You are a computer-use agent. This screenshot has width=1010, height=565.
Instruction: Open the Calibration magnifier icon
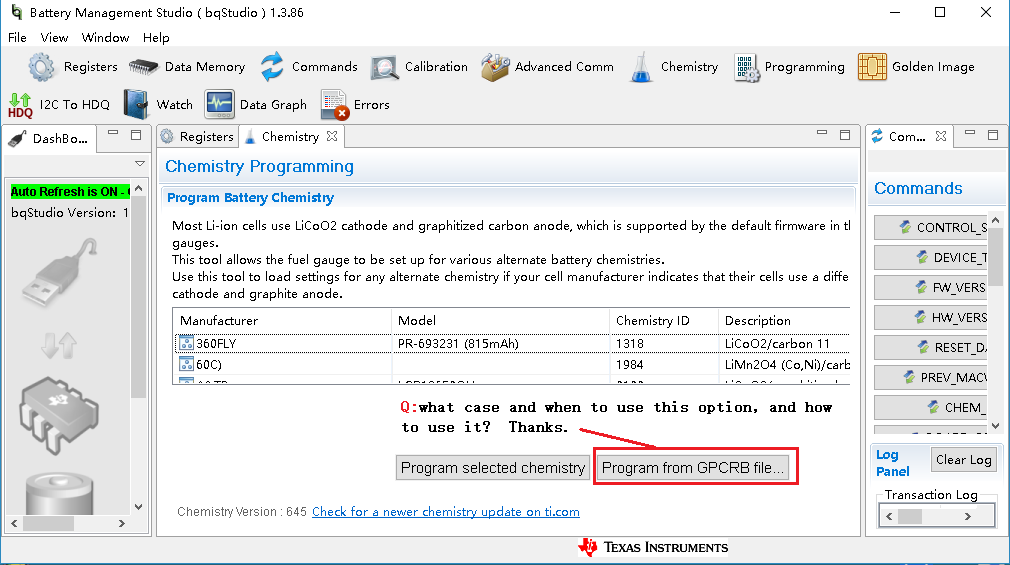click(x=385, y=68)
